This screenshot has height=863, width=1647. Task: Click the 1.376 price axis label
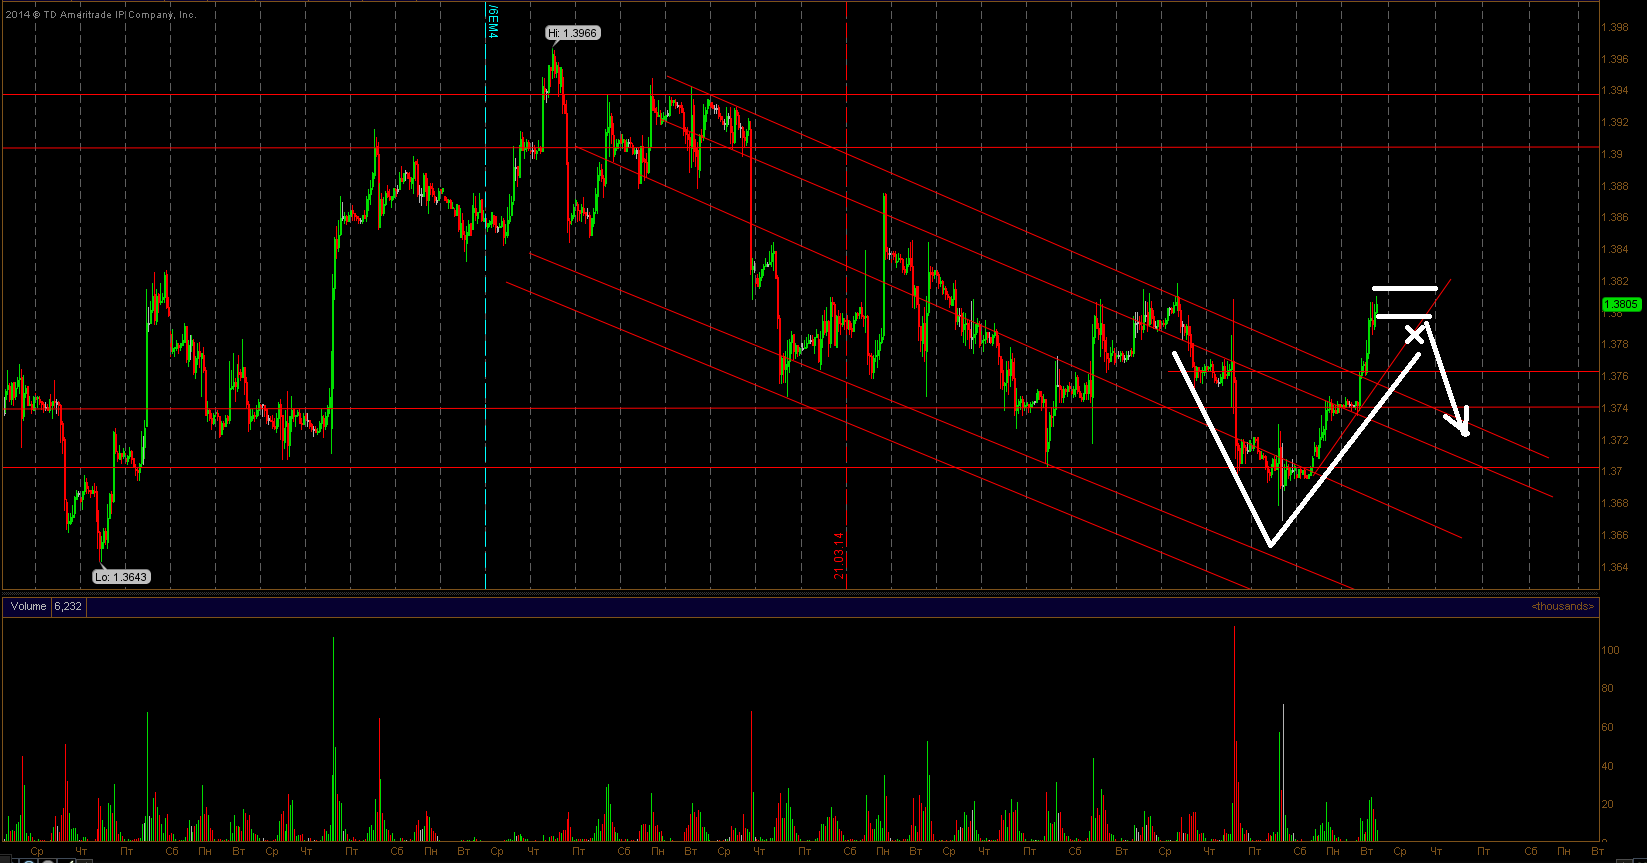1616,376
